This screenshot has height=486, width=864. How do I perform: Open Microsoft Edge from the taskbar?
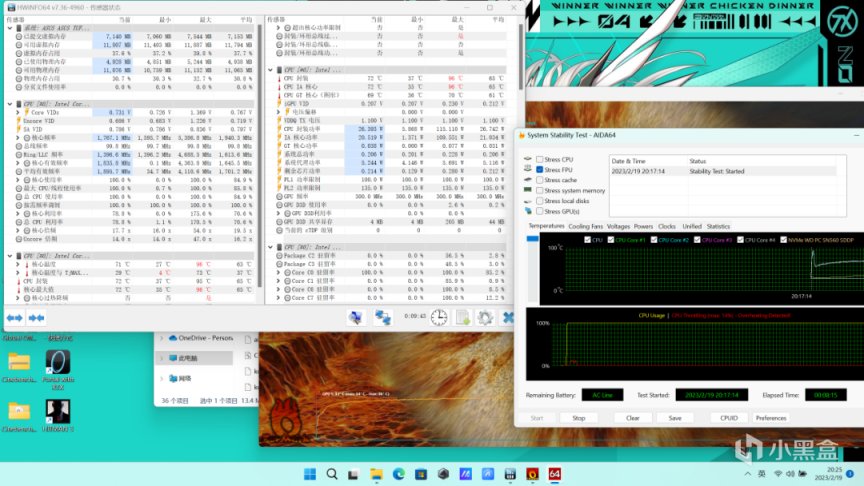click(398, 473)
